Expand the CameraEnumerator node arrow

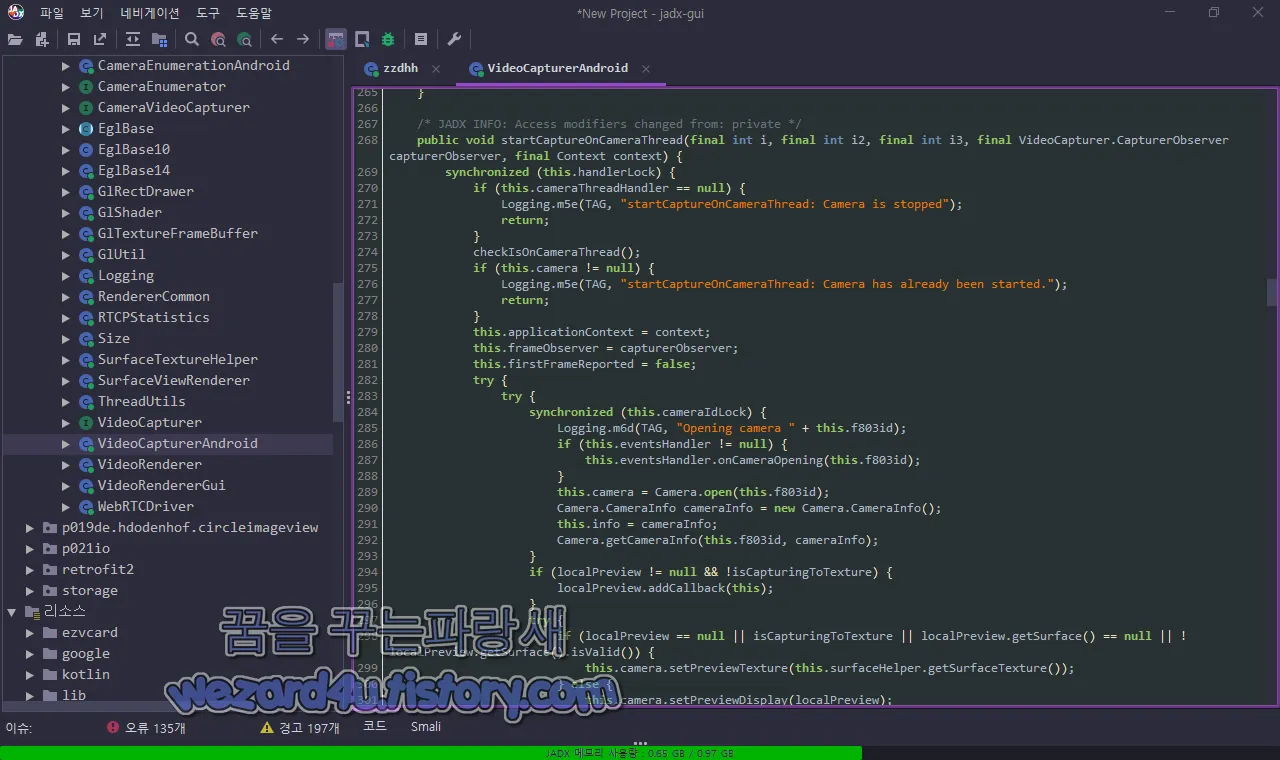pyautogui.click(x=66, y=86)
